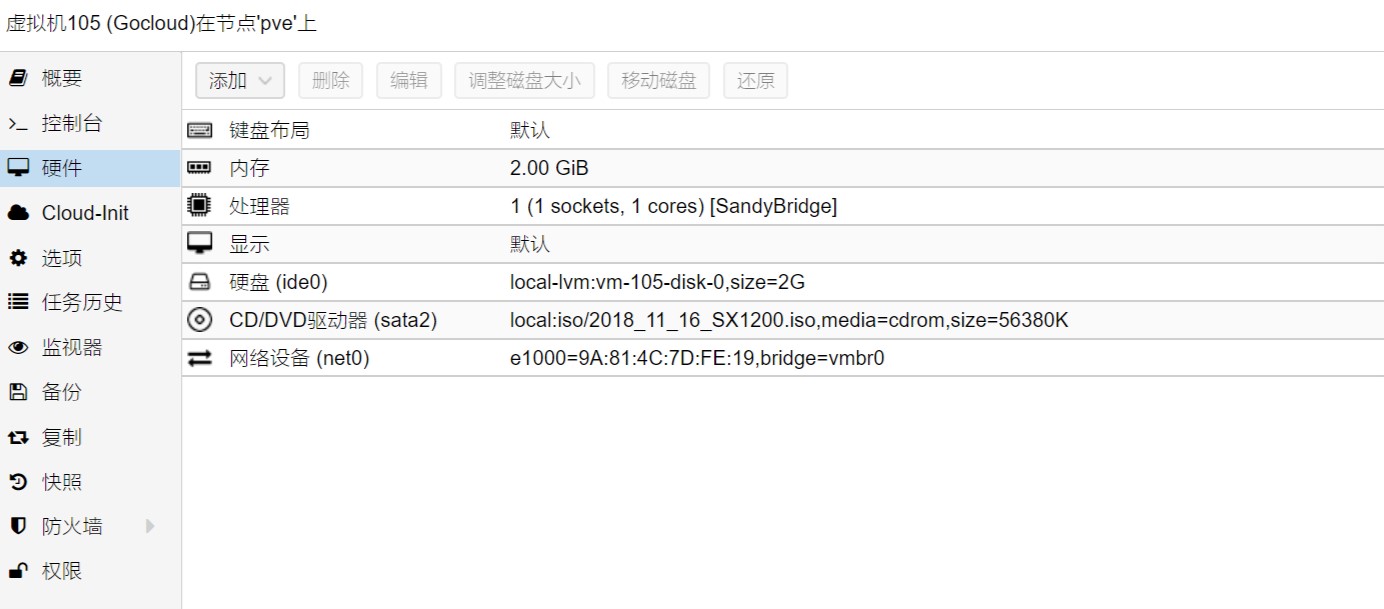The width and height of the screenshot is (1384, 609).
Task: Select the Cloud-Init cloud icon
Action: coord(18,213)
